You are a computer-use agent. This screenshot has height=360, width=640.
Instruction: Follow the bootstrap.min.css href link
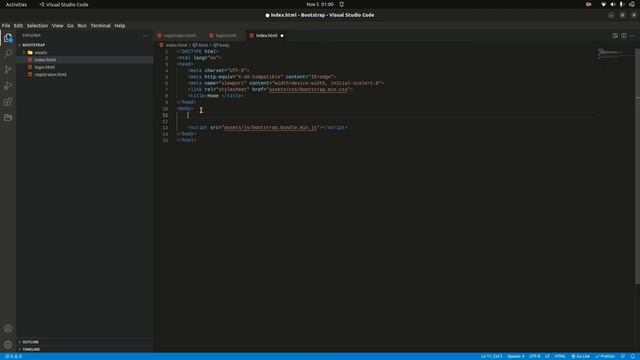pyautogui.click(x=308, y=89)
